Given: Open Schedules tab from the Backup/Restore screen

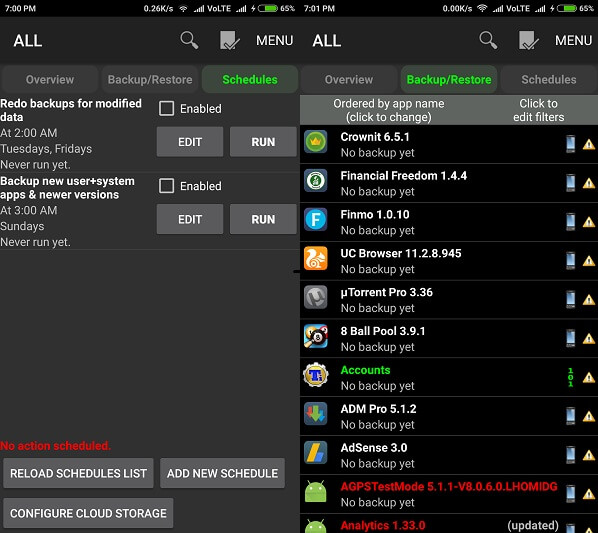Looking at the screenshot, I should click(549, 79).
